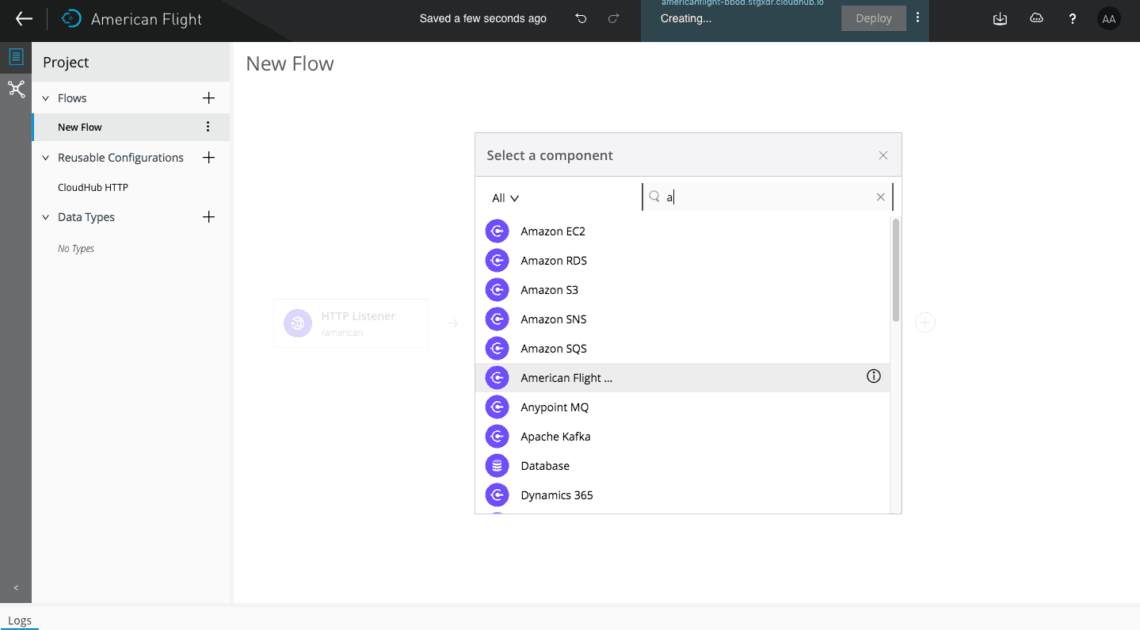Open the All category filter dropdown
The image size is (1140, 630).
click(x=504, y=197)
